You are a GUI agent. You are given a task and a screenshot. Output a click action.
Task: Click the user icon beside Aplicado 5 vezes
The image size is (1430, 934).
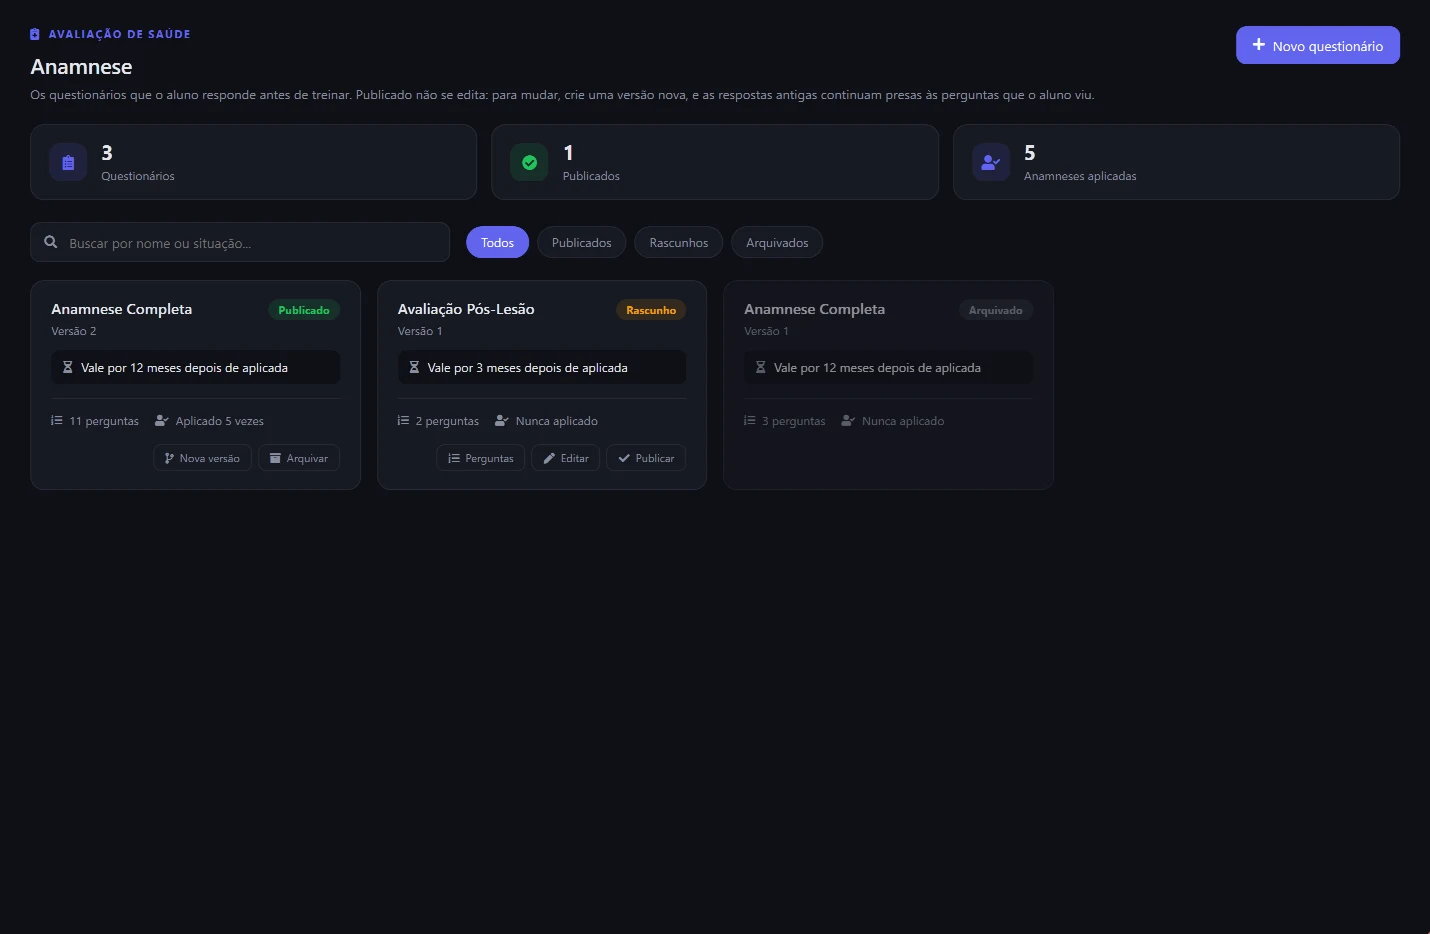click(x=162, y=420)
